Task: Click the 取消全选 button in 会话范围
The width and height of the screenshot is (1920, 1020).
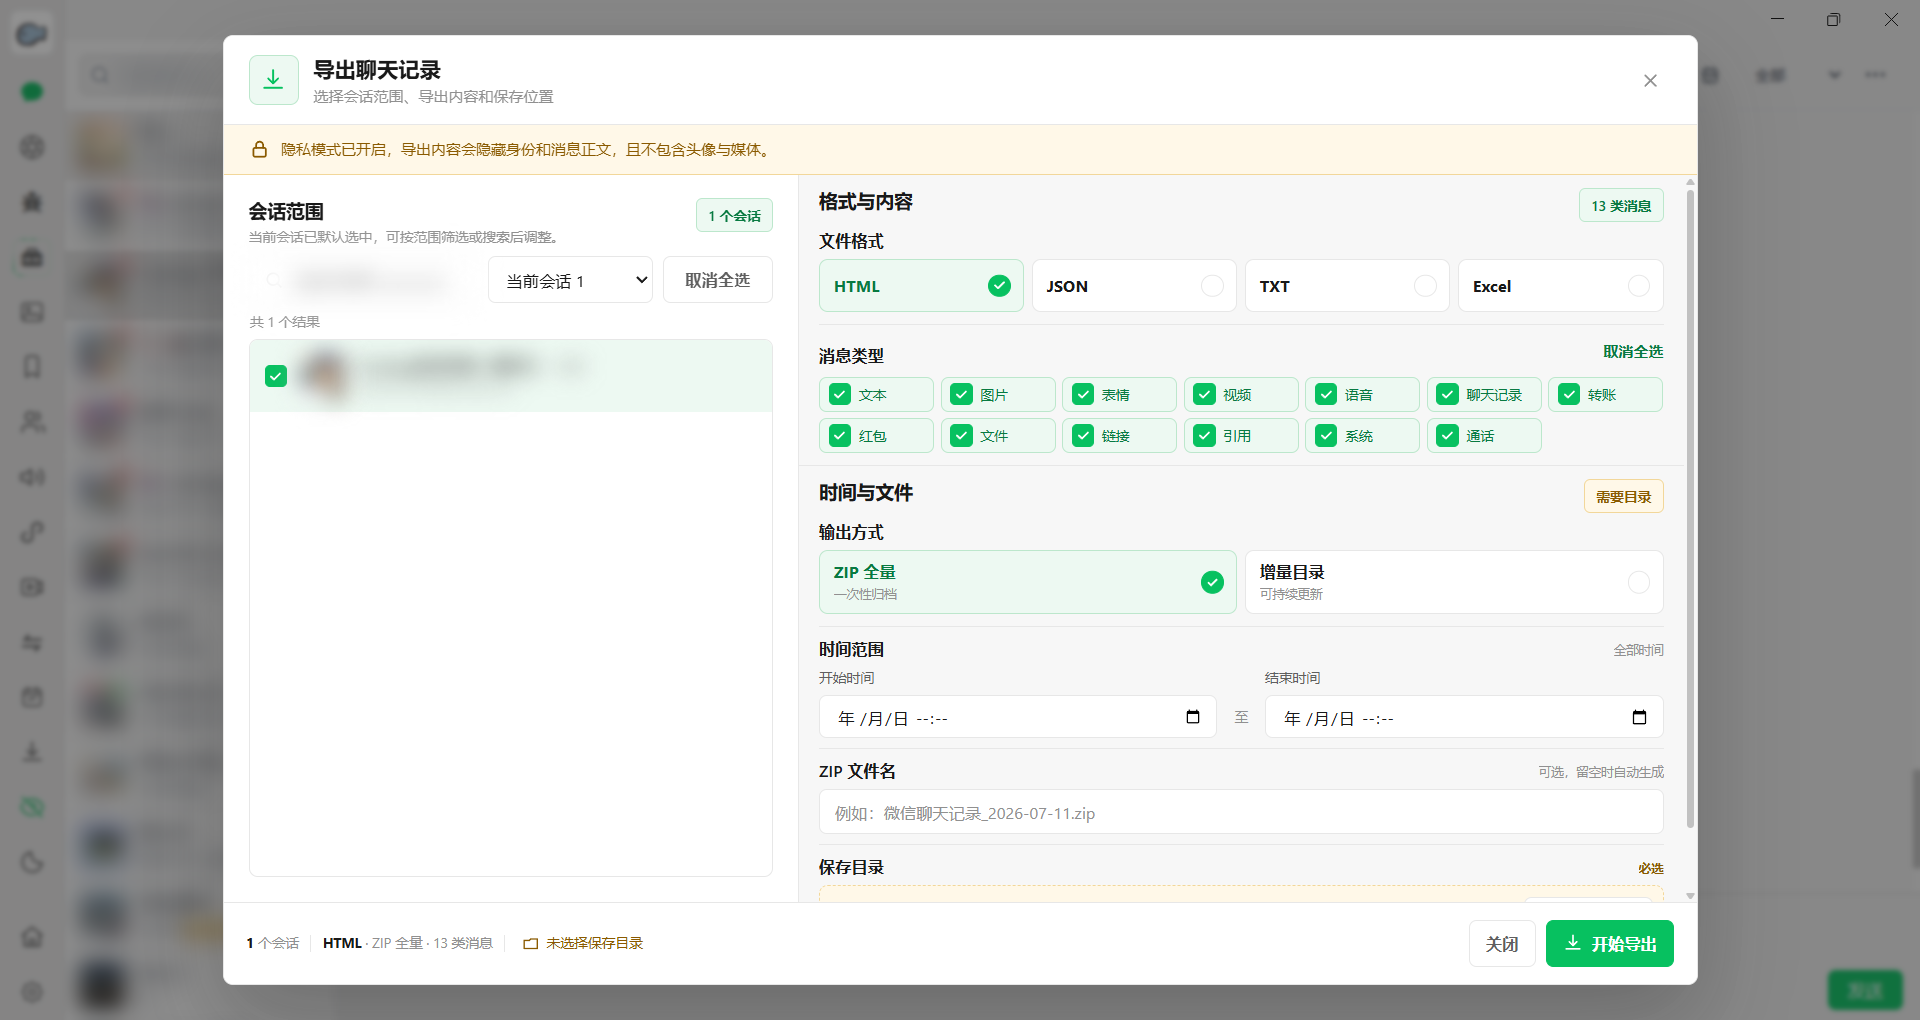Action: pos(717,281)
